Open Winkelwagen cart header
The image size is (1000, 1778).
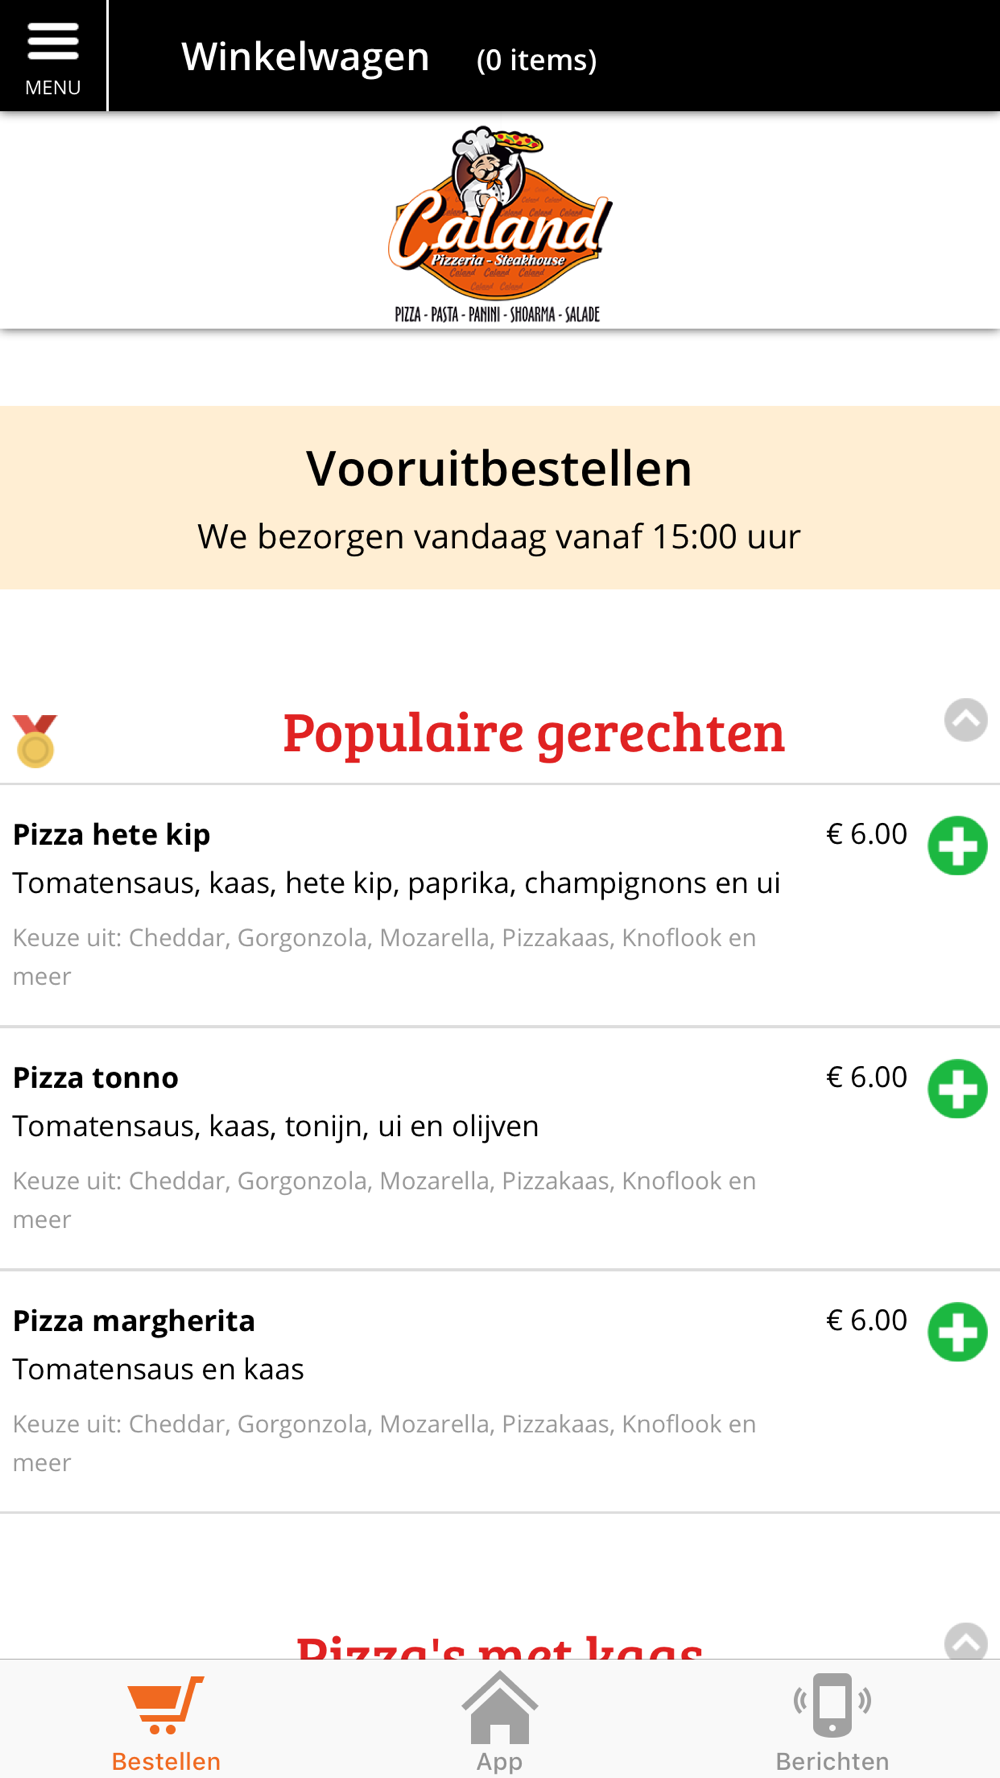click(305, 57)
